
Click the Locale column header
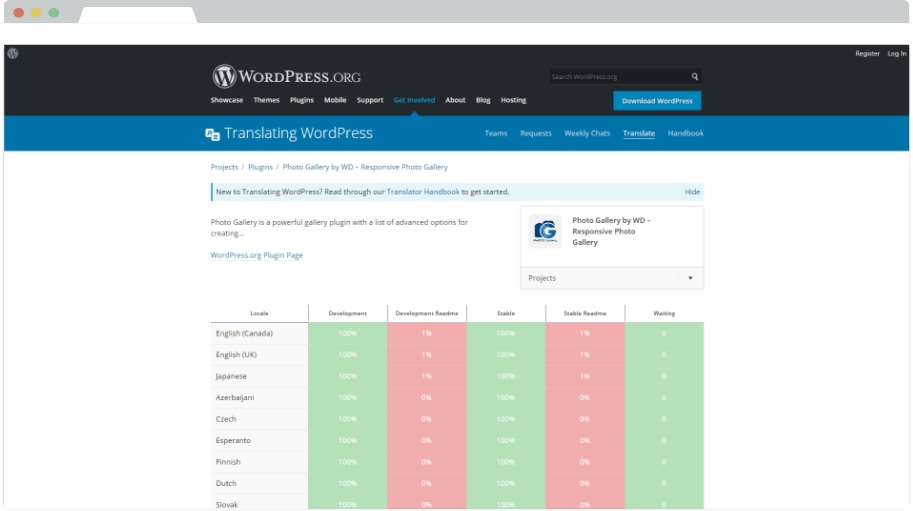259,313
